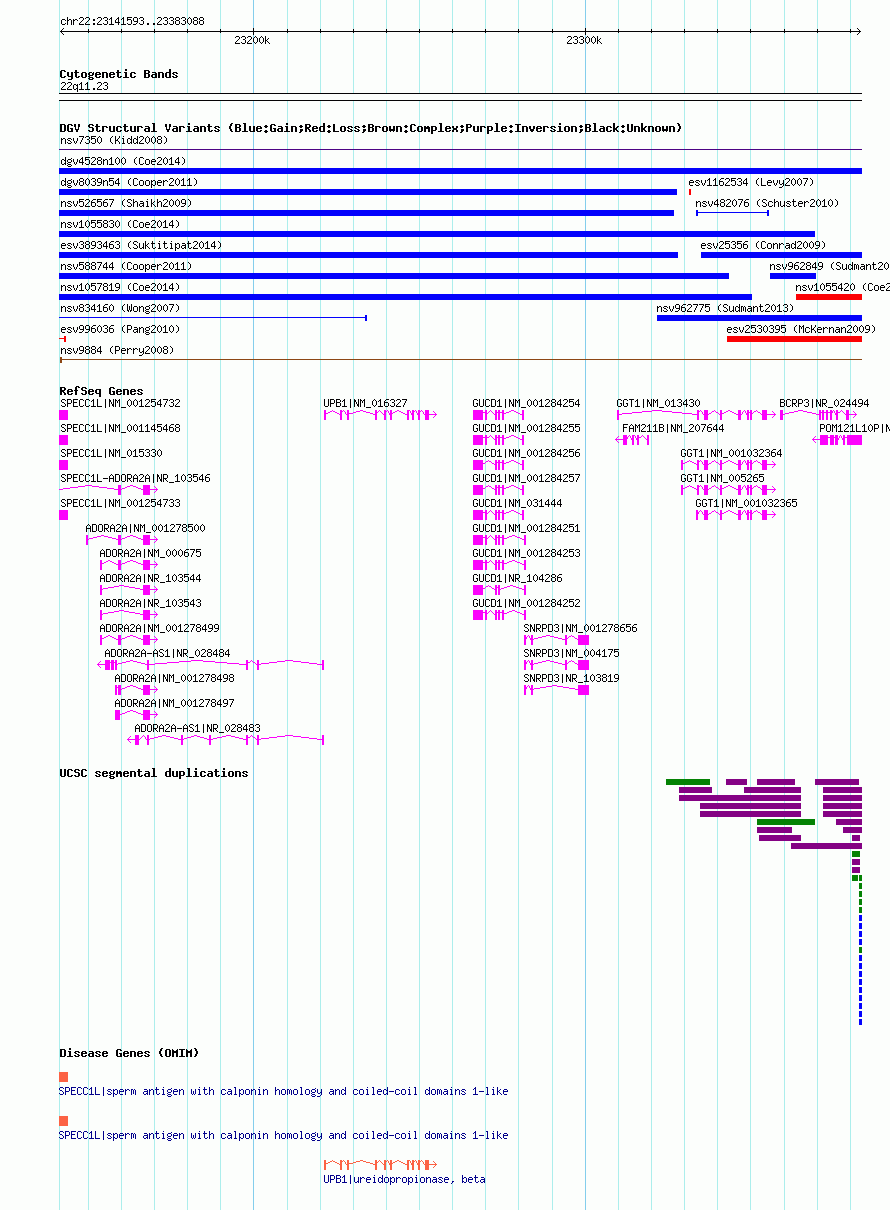
Task: Open variant nsv1055830 (Coe2014)
Action: pos(120,225)
